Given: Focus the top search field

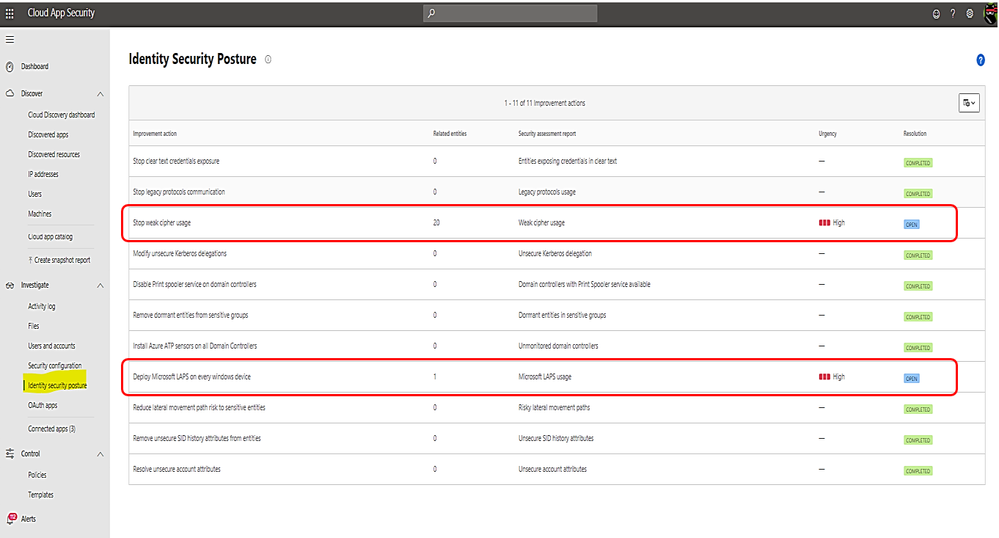Looking at the screenshot, I should [x=510, y=13].
